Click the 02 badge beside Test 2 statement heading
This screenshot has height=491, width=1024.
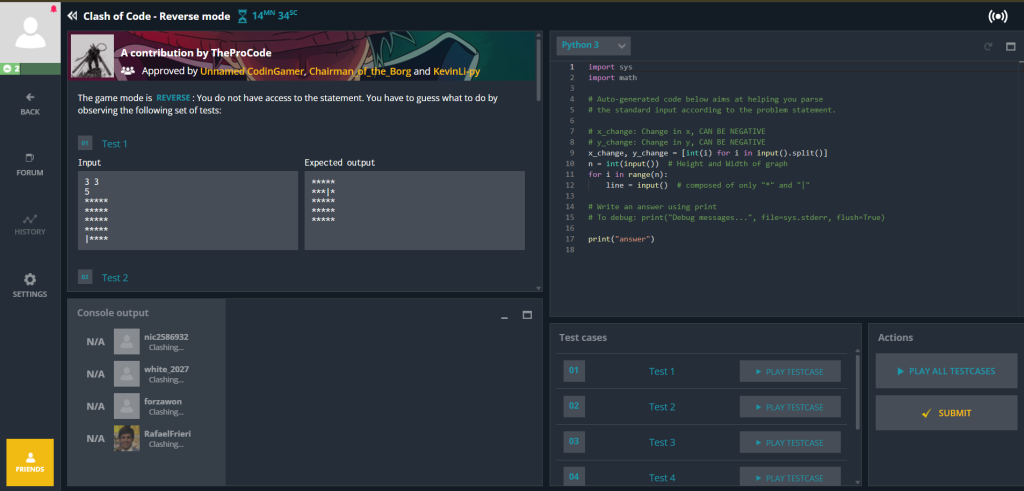click(85, 277)
